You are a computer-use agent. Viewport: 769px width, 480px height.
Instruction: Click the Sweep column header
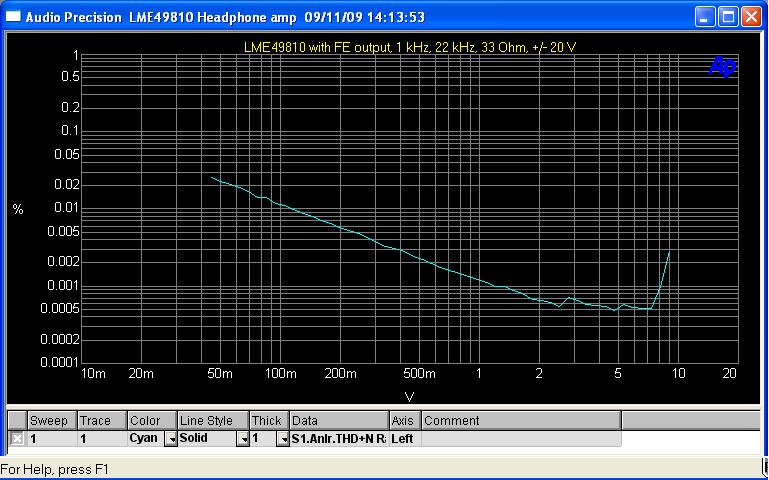[x=52, y=421]
